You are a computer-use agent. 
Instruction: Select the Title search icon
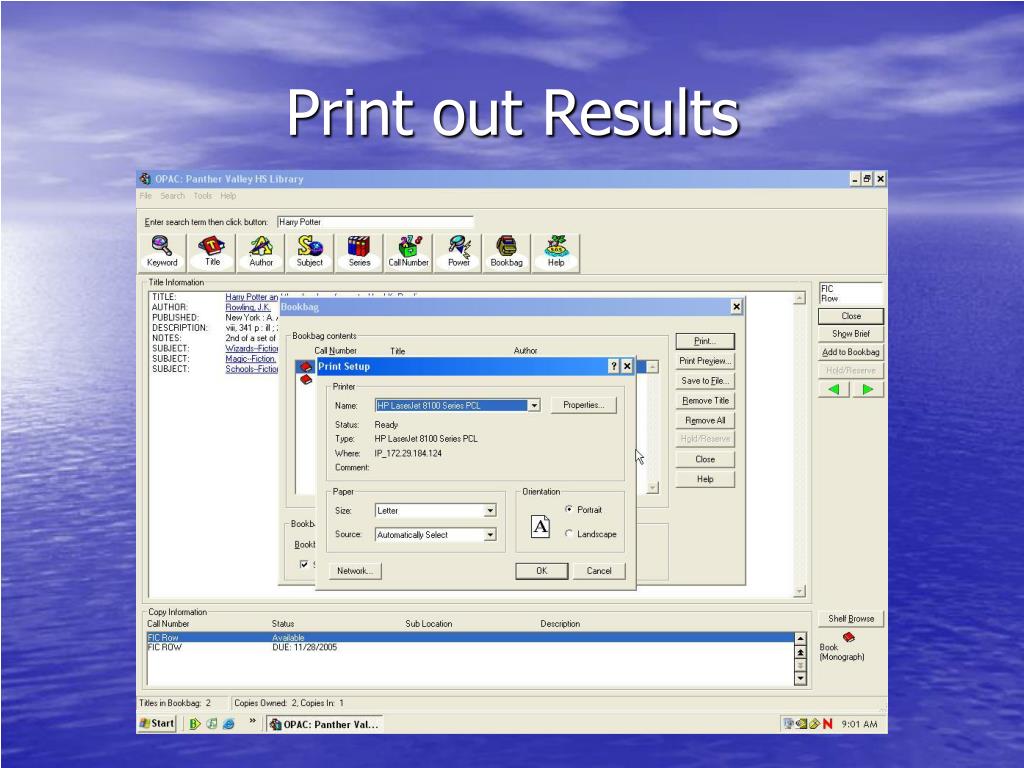click(212, 252)
